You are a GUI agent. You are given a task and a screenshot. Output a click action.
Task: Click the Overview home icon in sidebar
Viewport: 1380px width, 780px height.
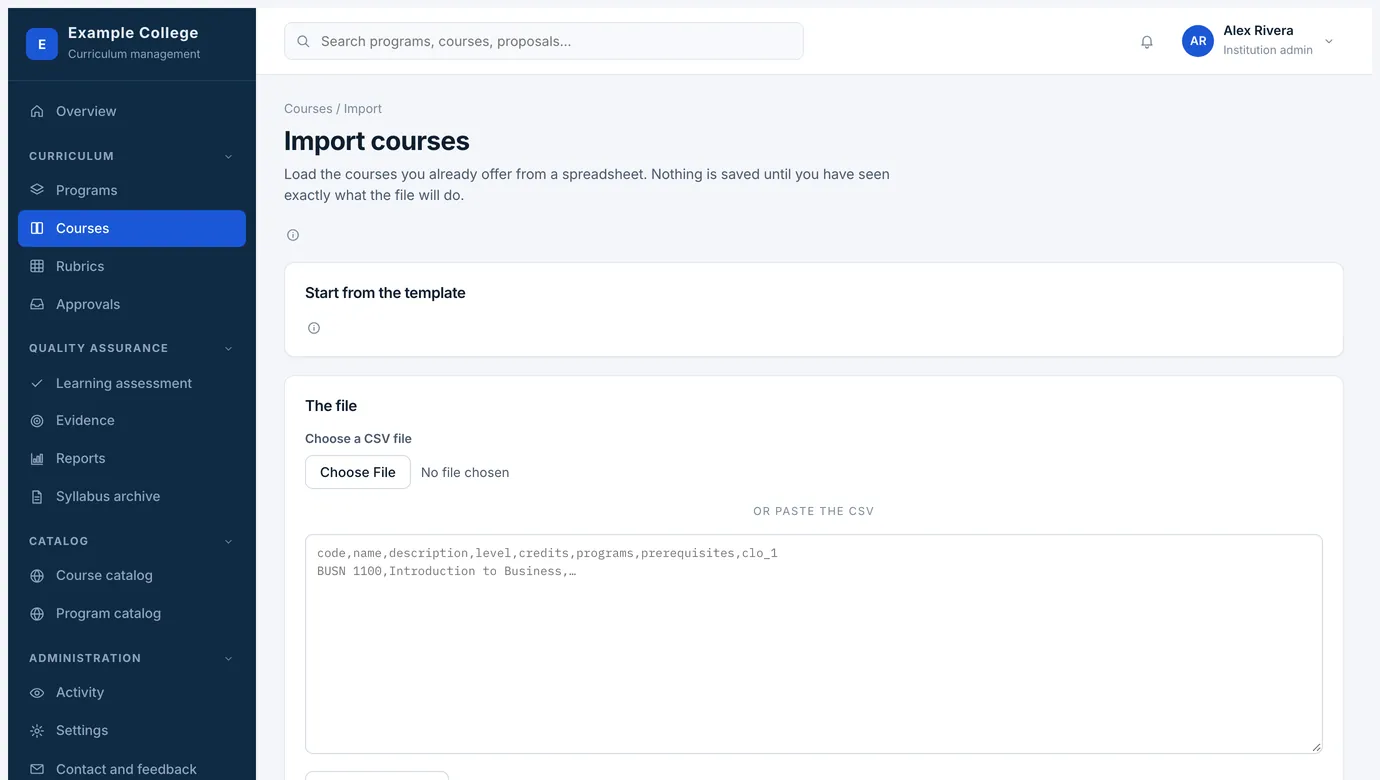[x=37, y=111]
